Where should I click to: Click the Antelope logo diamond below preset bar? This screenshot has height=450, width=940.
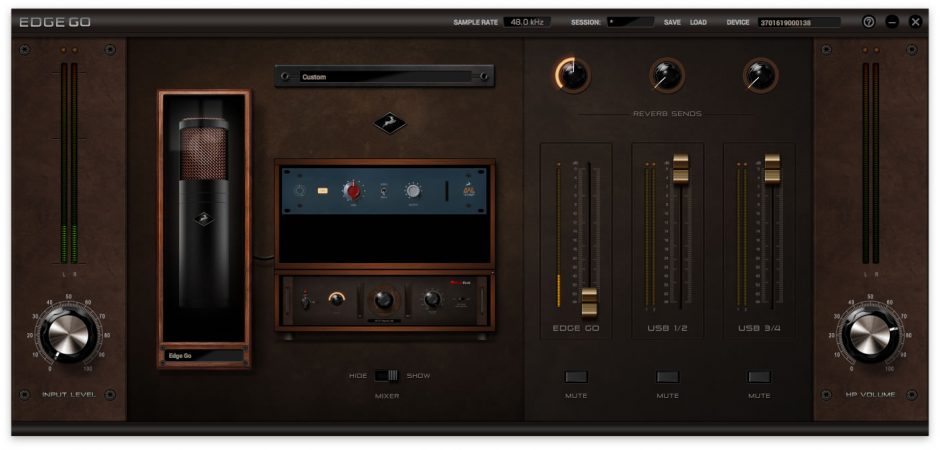389,123
